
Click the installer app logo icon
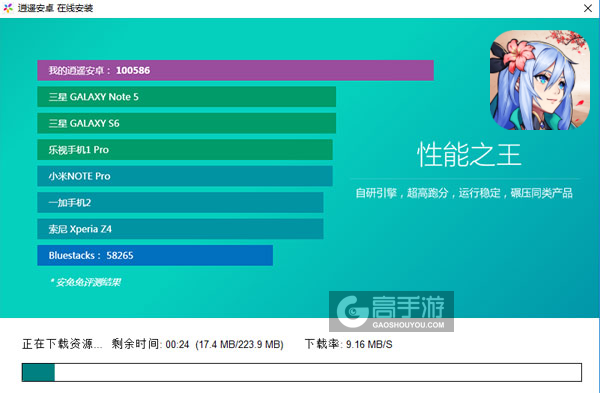[8, 8]
